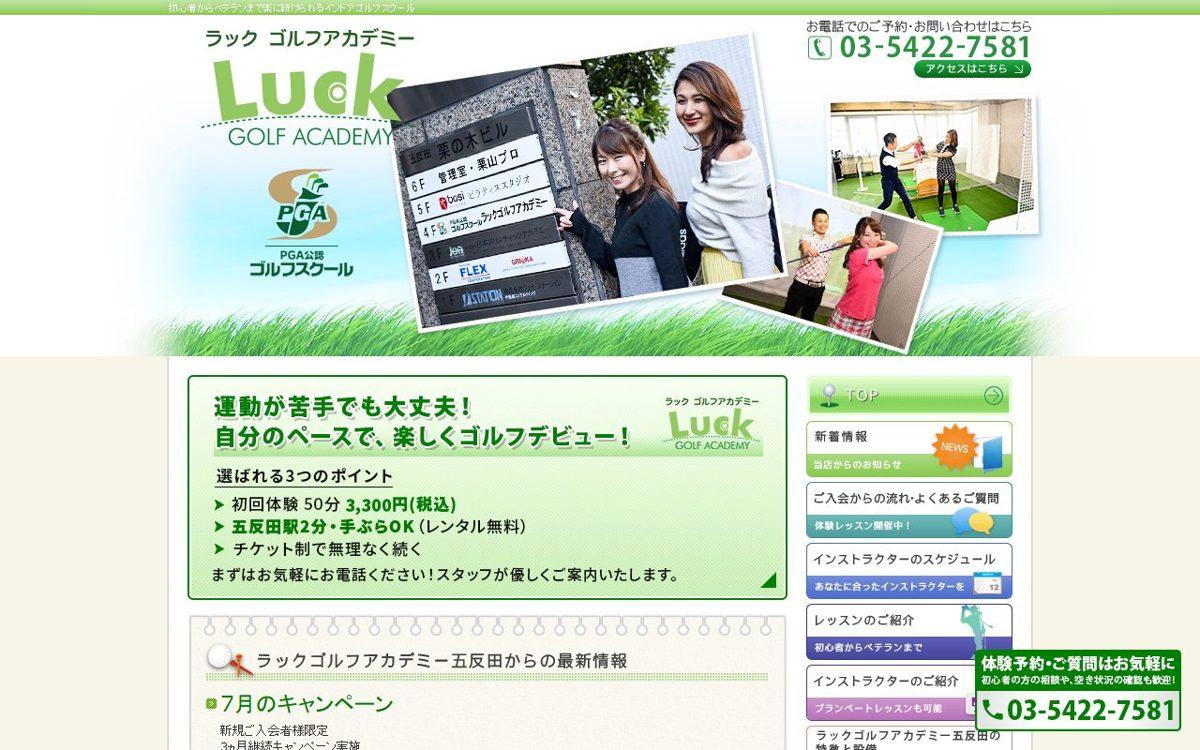
Task: Click the orange NEWS badge icon
Action: pyautogui.click(x=953, y=446)
